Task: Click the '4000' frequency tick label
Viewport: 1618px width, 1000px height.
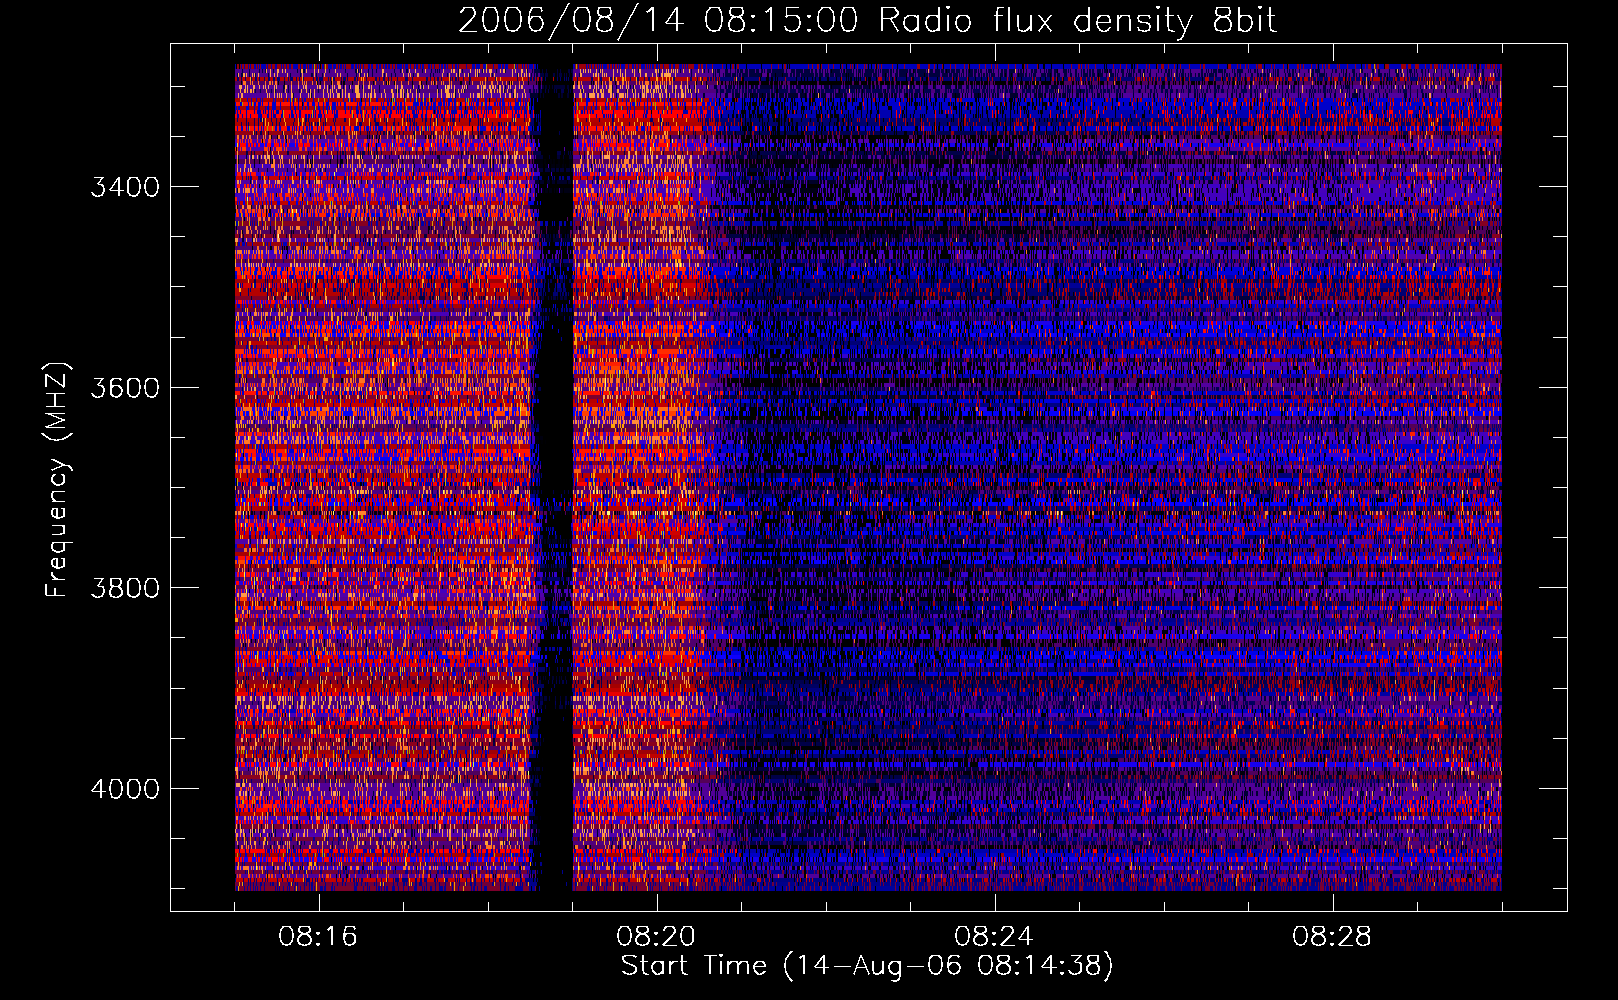Action: 125,788
